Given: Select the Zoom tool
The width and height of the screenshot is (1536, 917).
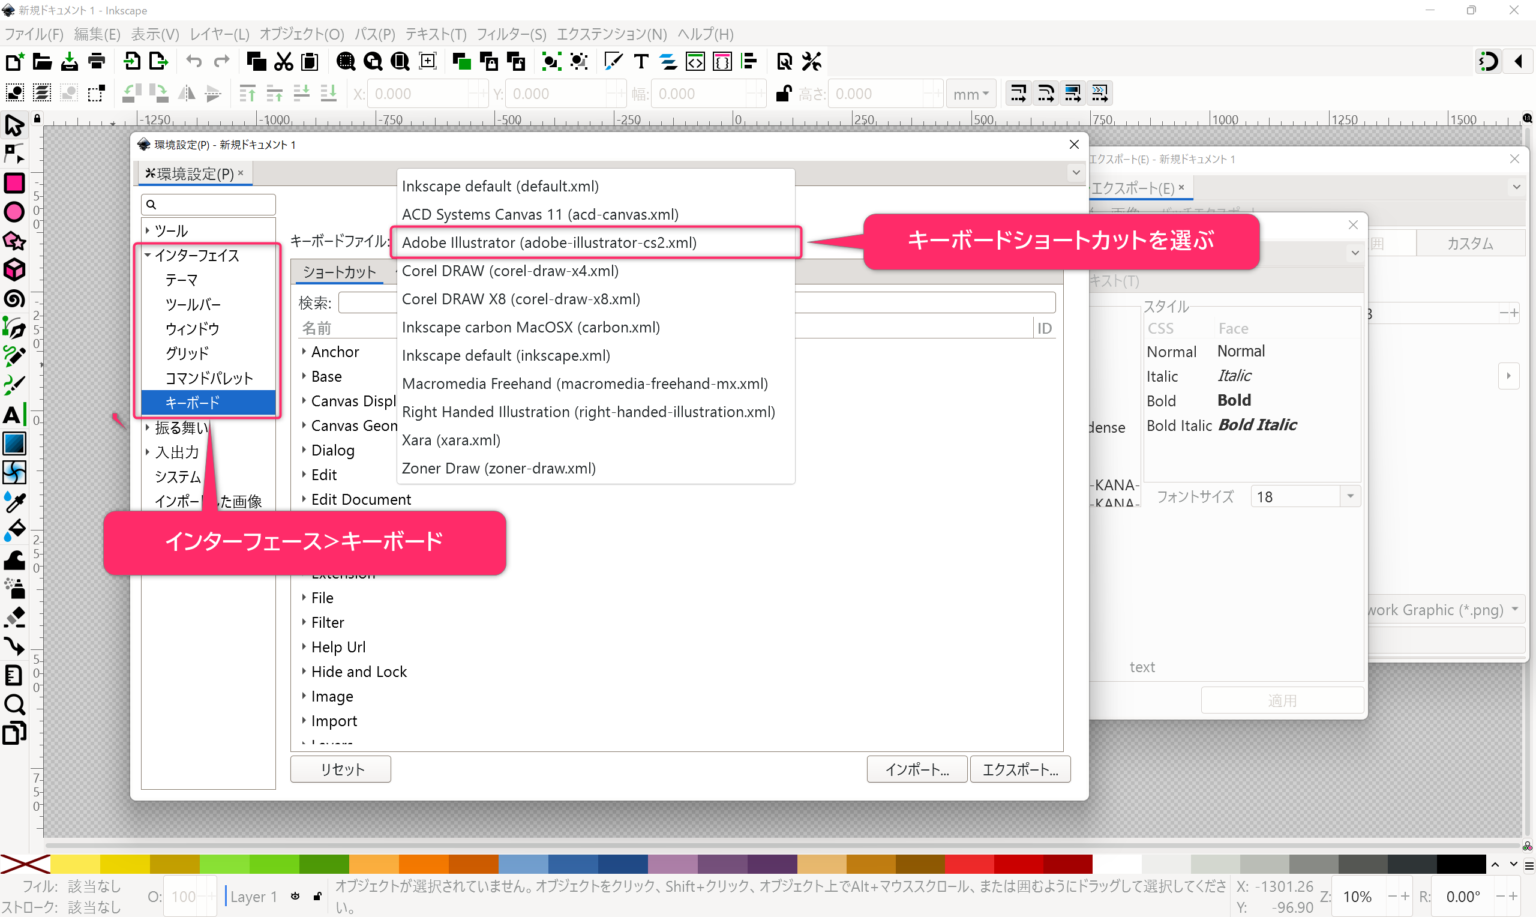Looking at the screenshot, I should pos(15,704).
